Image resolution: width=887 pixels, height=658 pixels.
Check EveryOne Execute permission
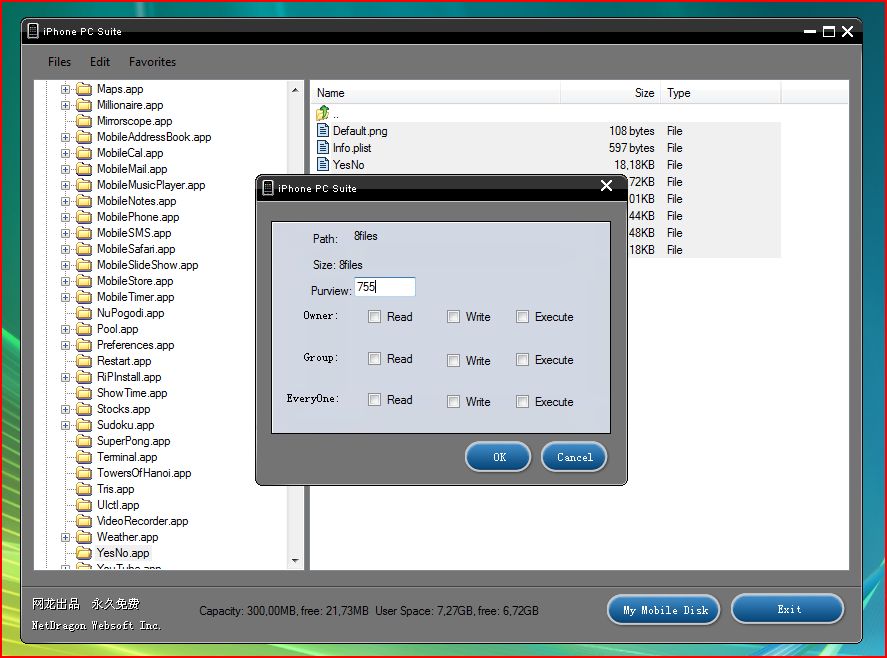pos(522,401)
